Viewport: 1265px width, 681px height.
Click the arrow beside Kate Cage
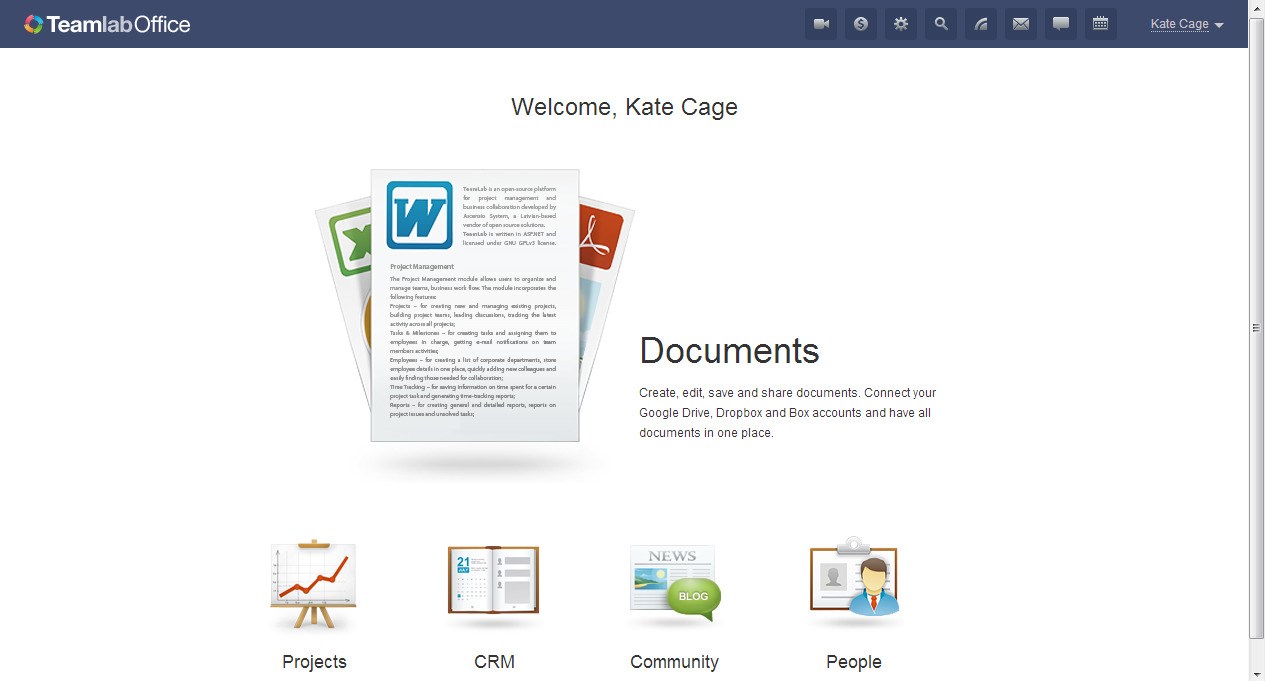[1219, 26]
